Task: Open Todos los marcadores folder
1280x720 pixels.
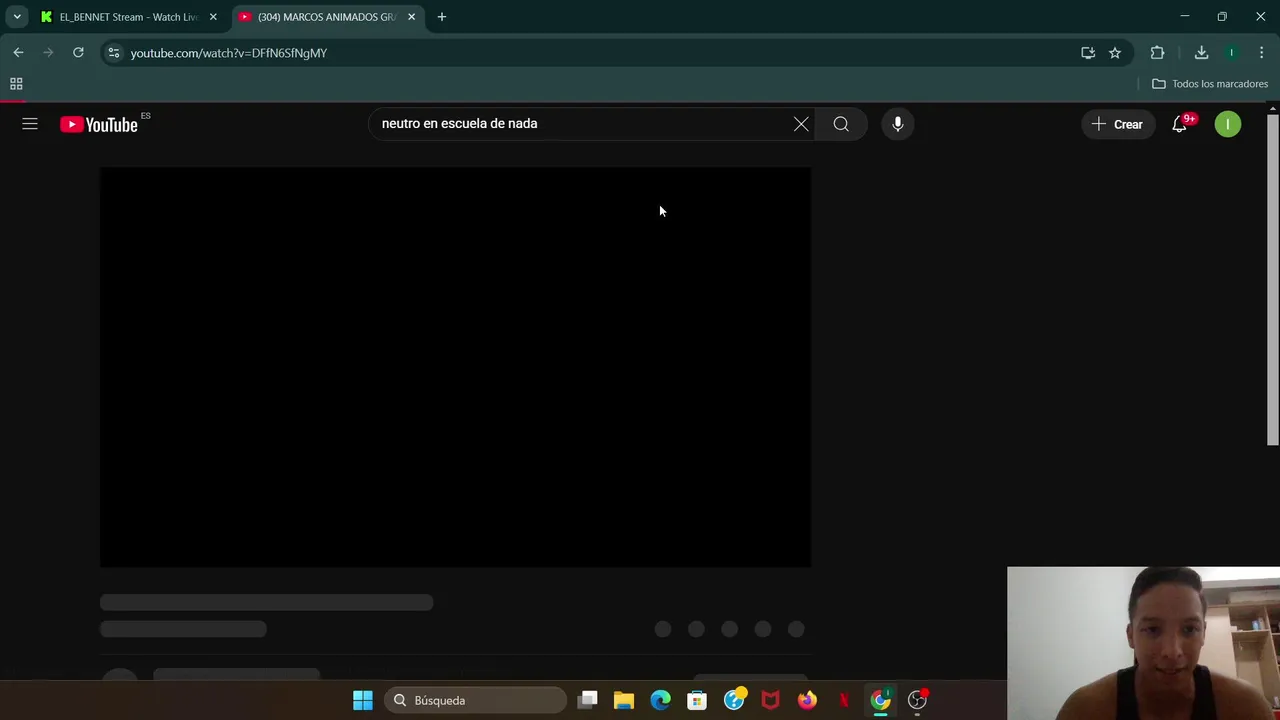Action: coord(1210,84)
